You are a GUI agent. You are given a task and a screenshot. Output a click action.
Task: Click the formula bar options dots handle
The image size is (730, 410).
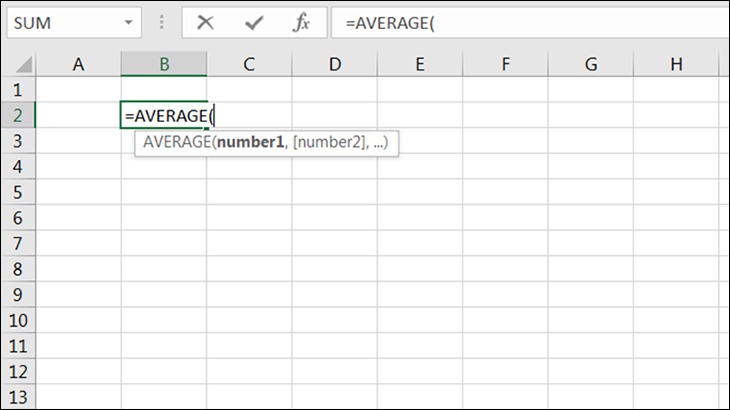(163, 22)
